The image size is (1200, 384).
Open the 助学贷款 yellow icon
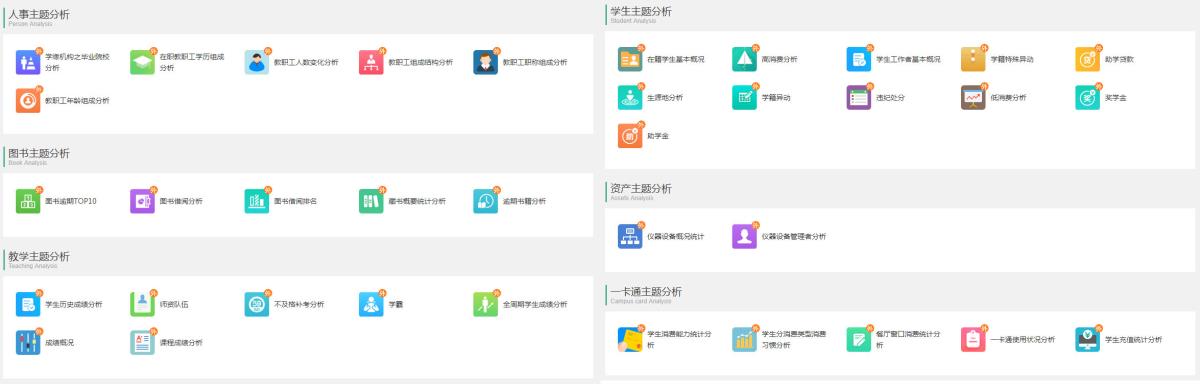pos(1087,59)
